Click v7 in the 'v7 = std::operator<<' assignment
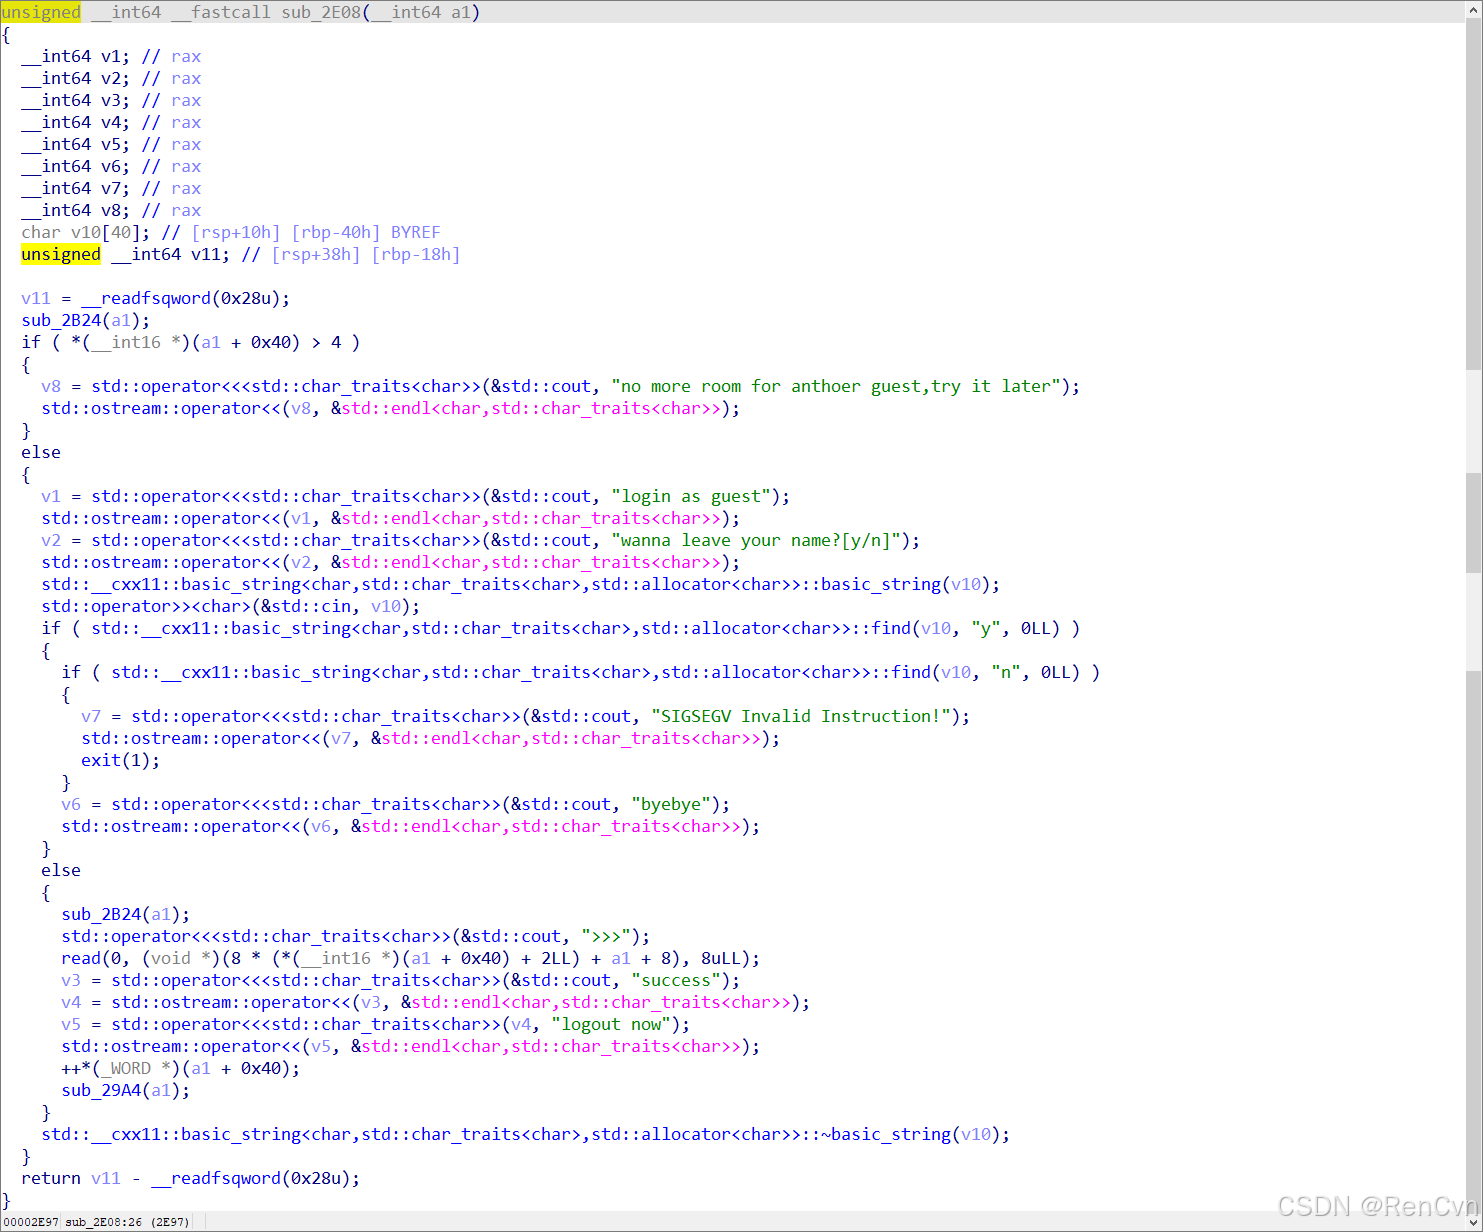 click(x=91, y=716)
